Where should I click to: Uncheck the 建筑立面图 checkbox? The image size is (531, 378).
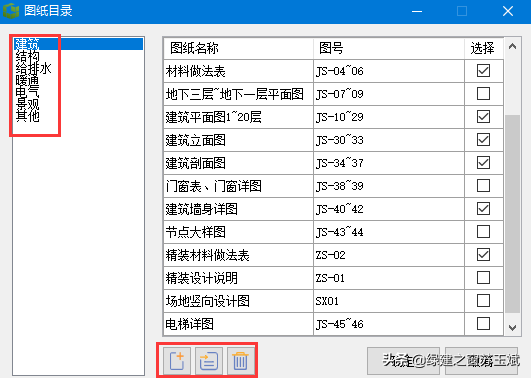[x=483, y=140]
